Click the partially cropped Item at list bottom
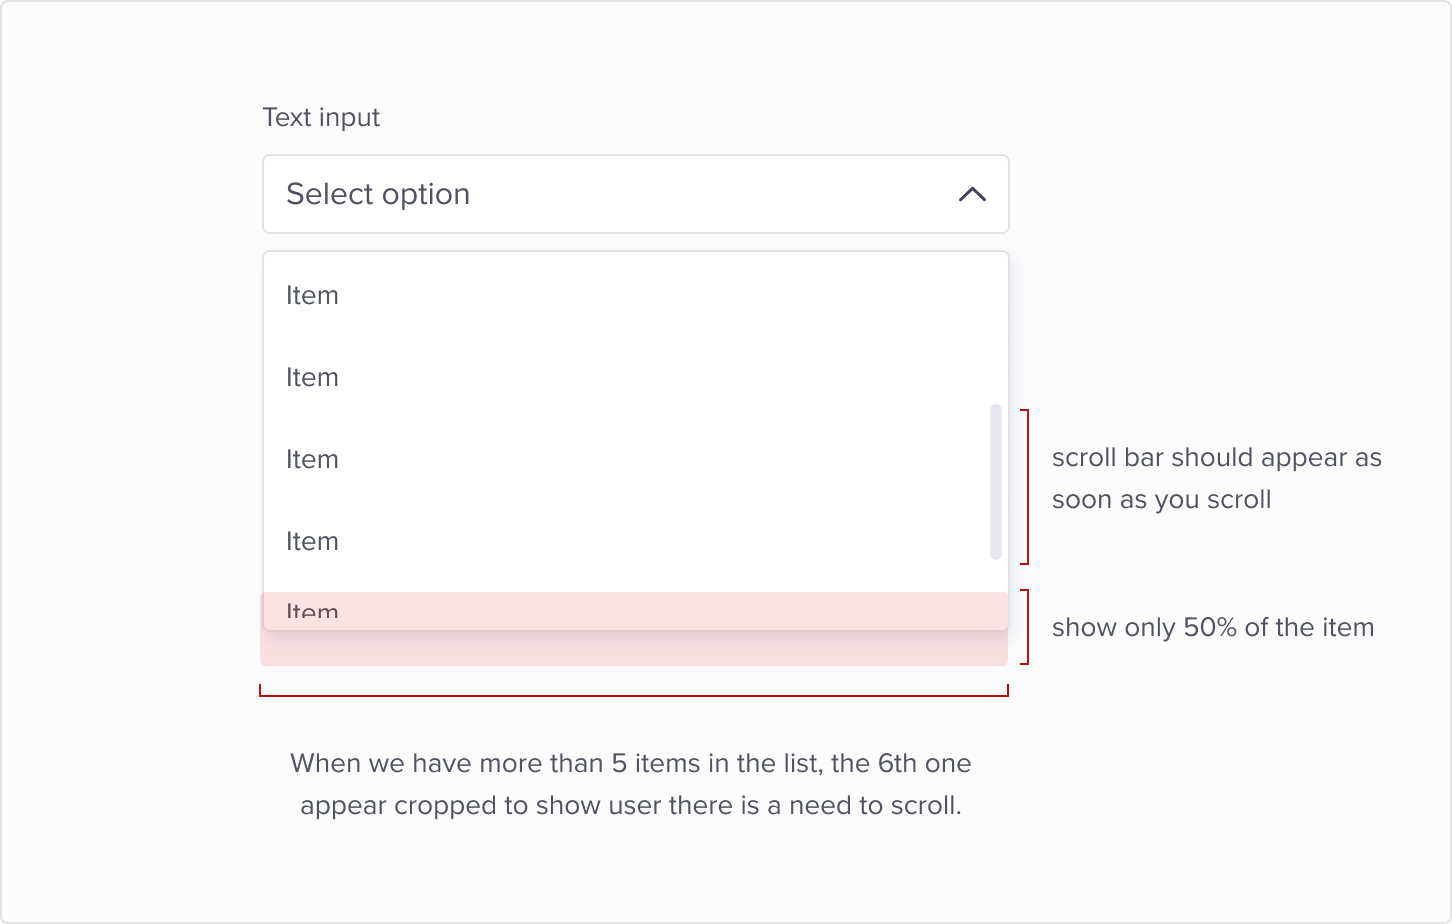1452x924 pixels. pyautogui.click(x=312, y=610)
